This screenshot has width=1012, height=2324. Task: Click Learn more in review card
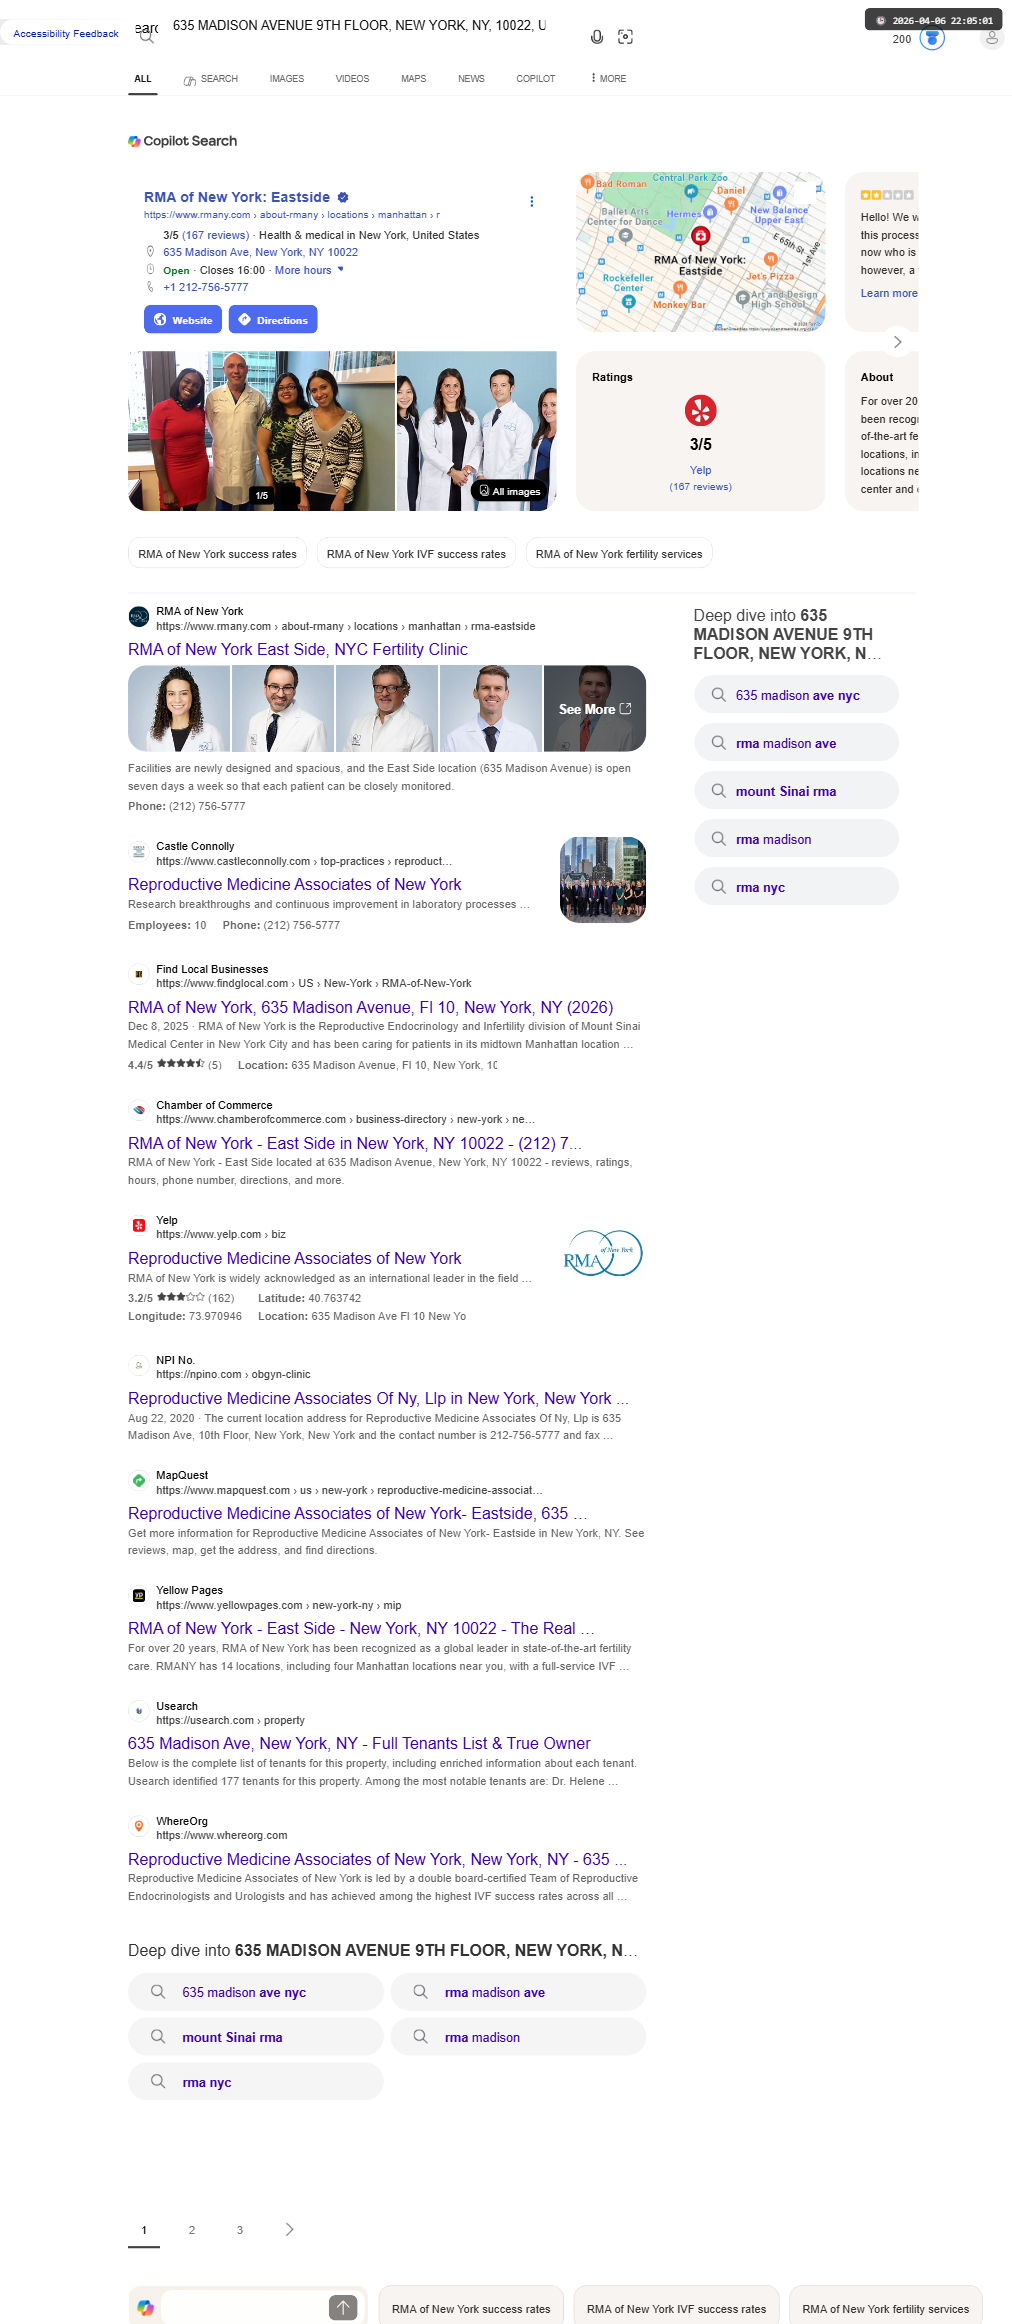[889, 293]
